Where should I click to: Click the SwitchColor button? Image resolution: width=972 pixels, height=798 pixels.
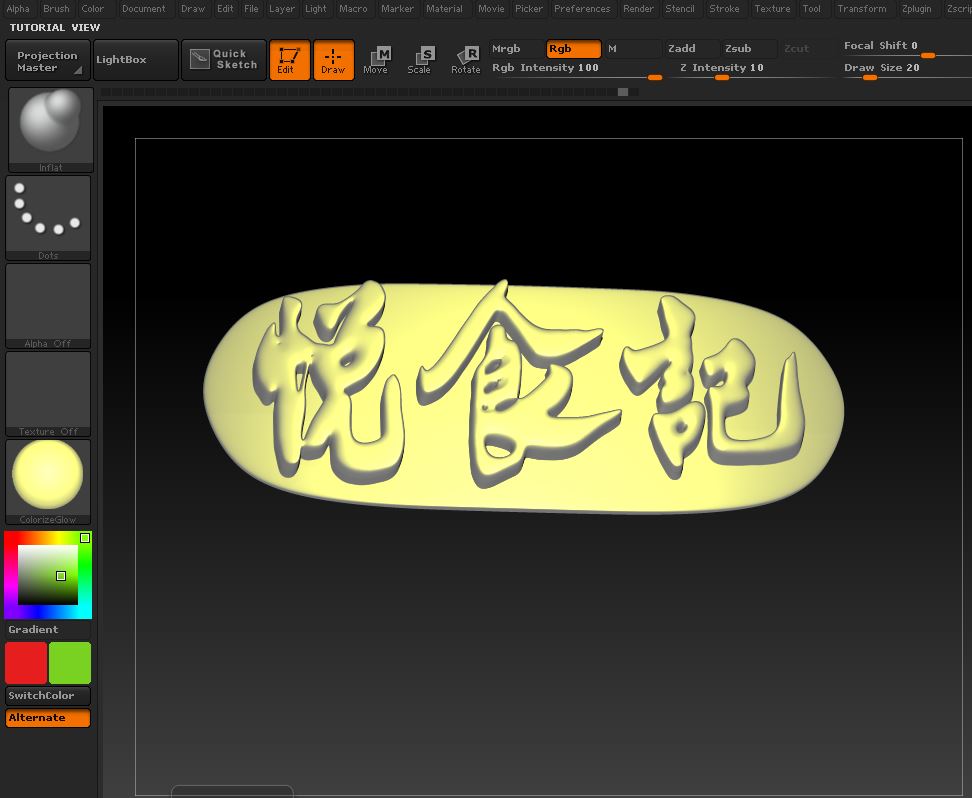point(48,696)
